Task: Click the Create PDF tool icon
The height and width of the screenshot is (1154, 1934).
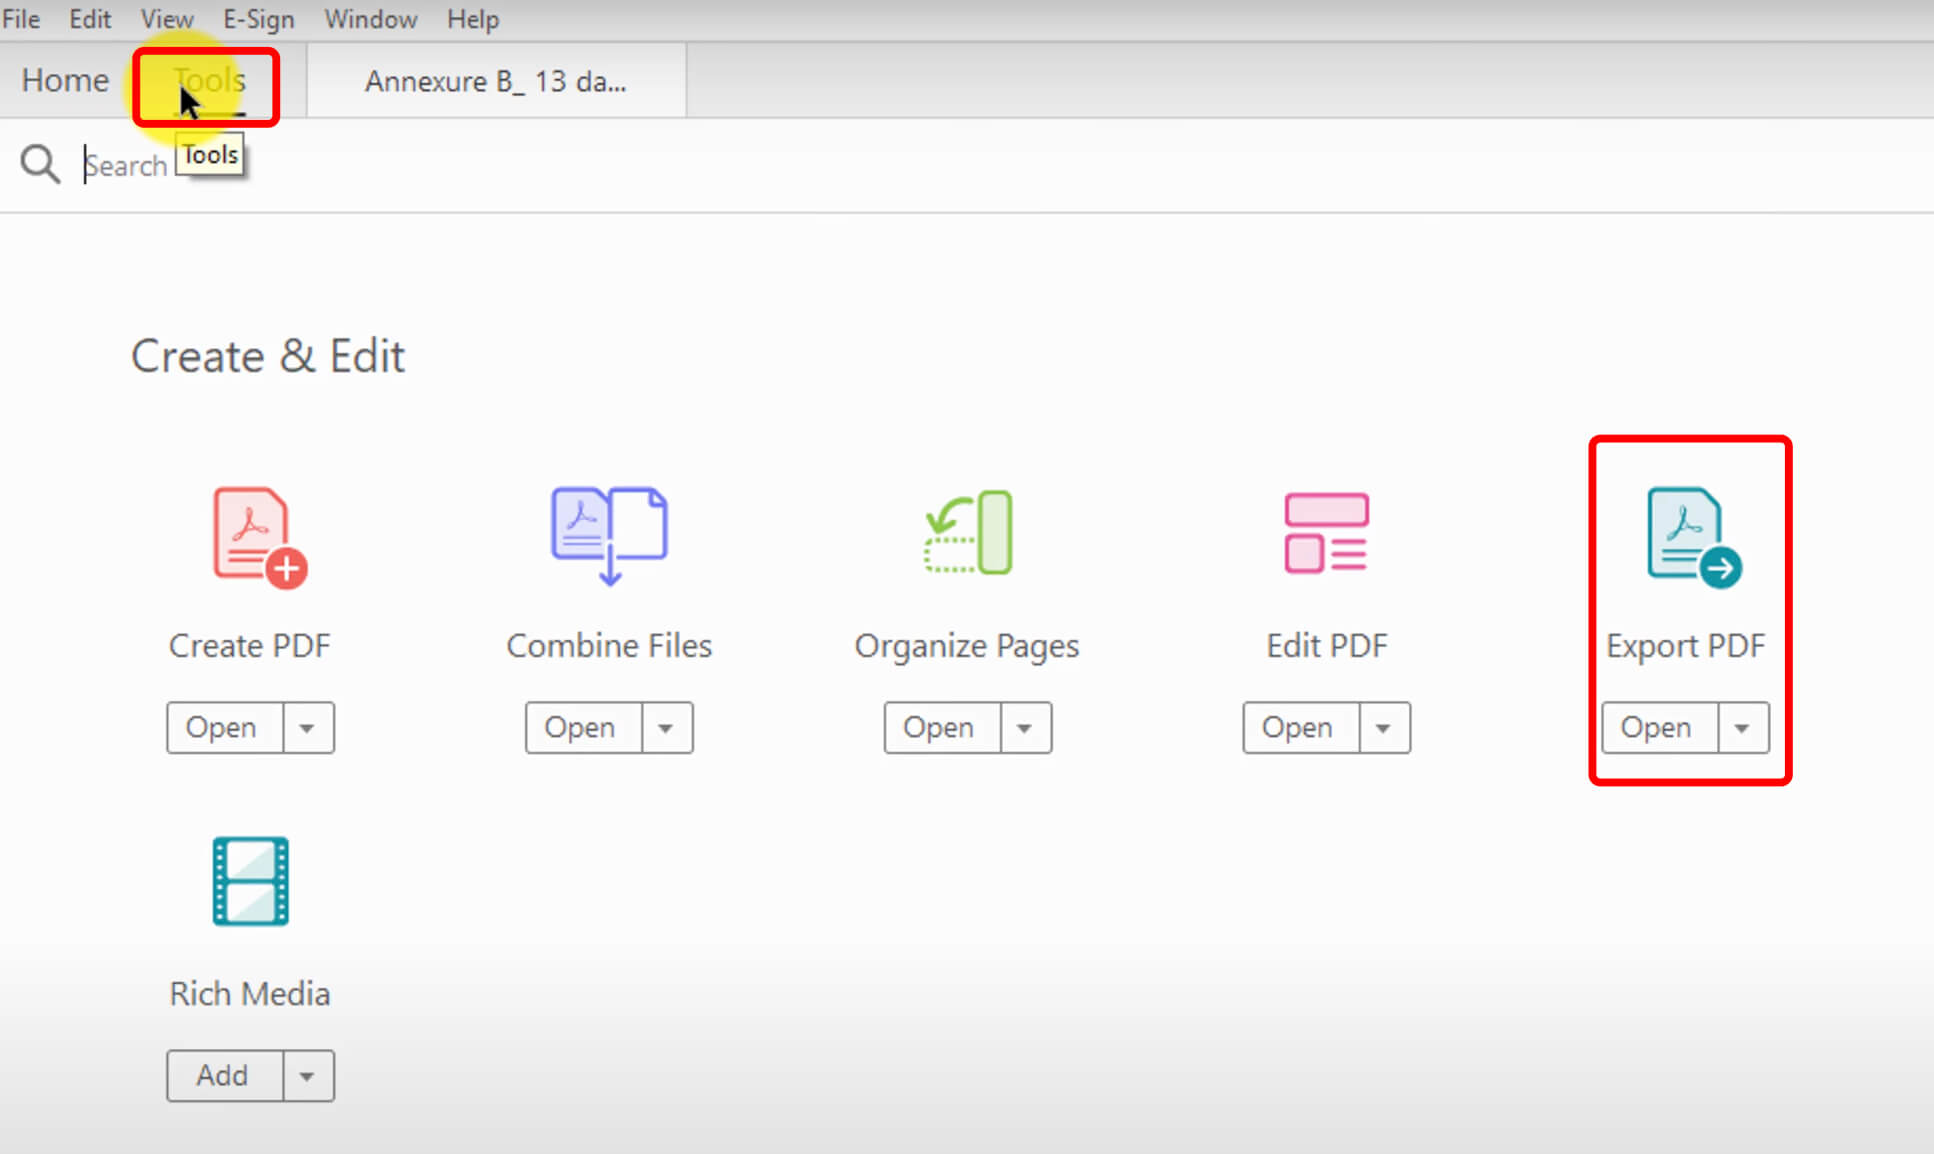Action: click(259, 537)
